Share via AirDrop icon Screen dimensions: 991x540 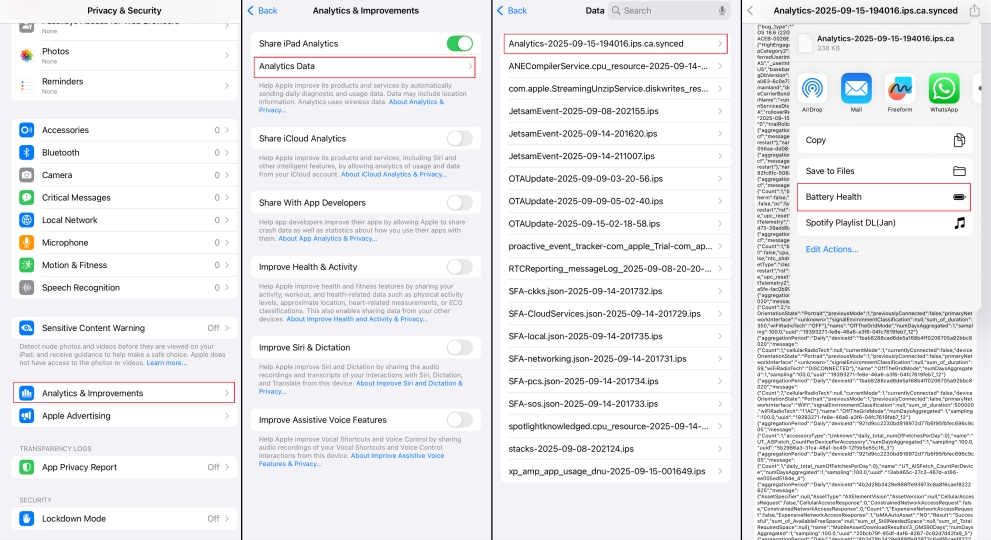pyautogui.click(x=812, y=89)
